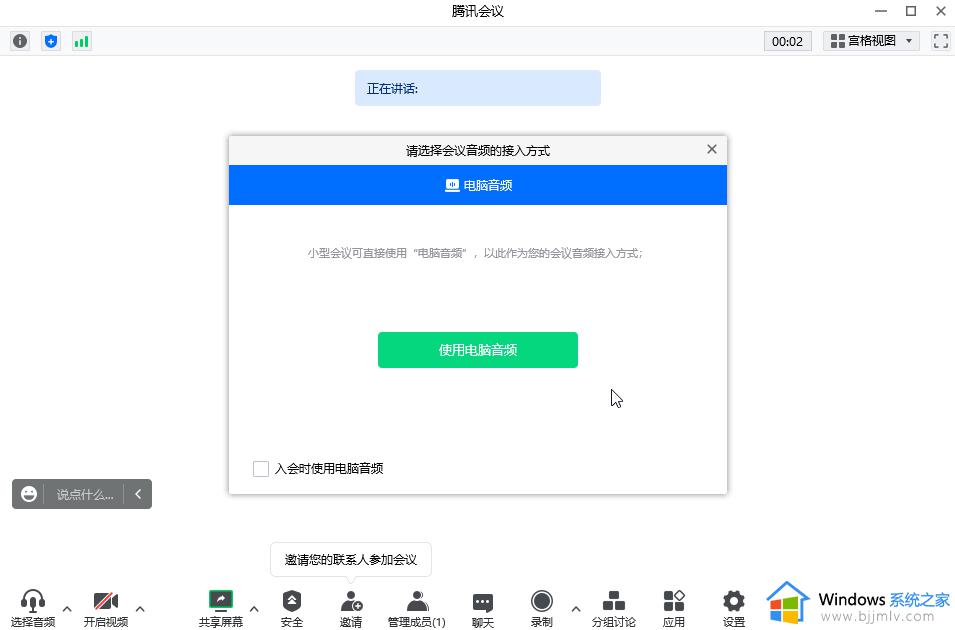Click the 请选择会议音频的接入方式 dialog title

pos(478,150)
